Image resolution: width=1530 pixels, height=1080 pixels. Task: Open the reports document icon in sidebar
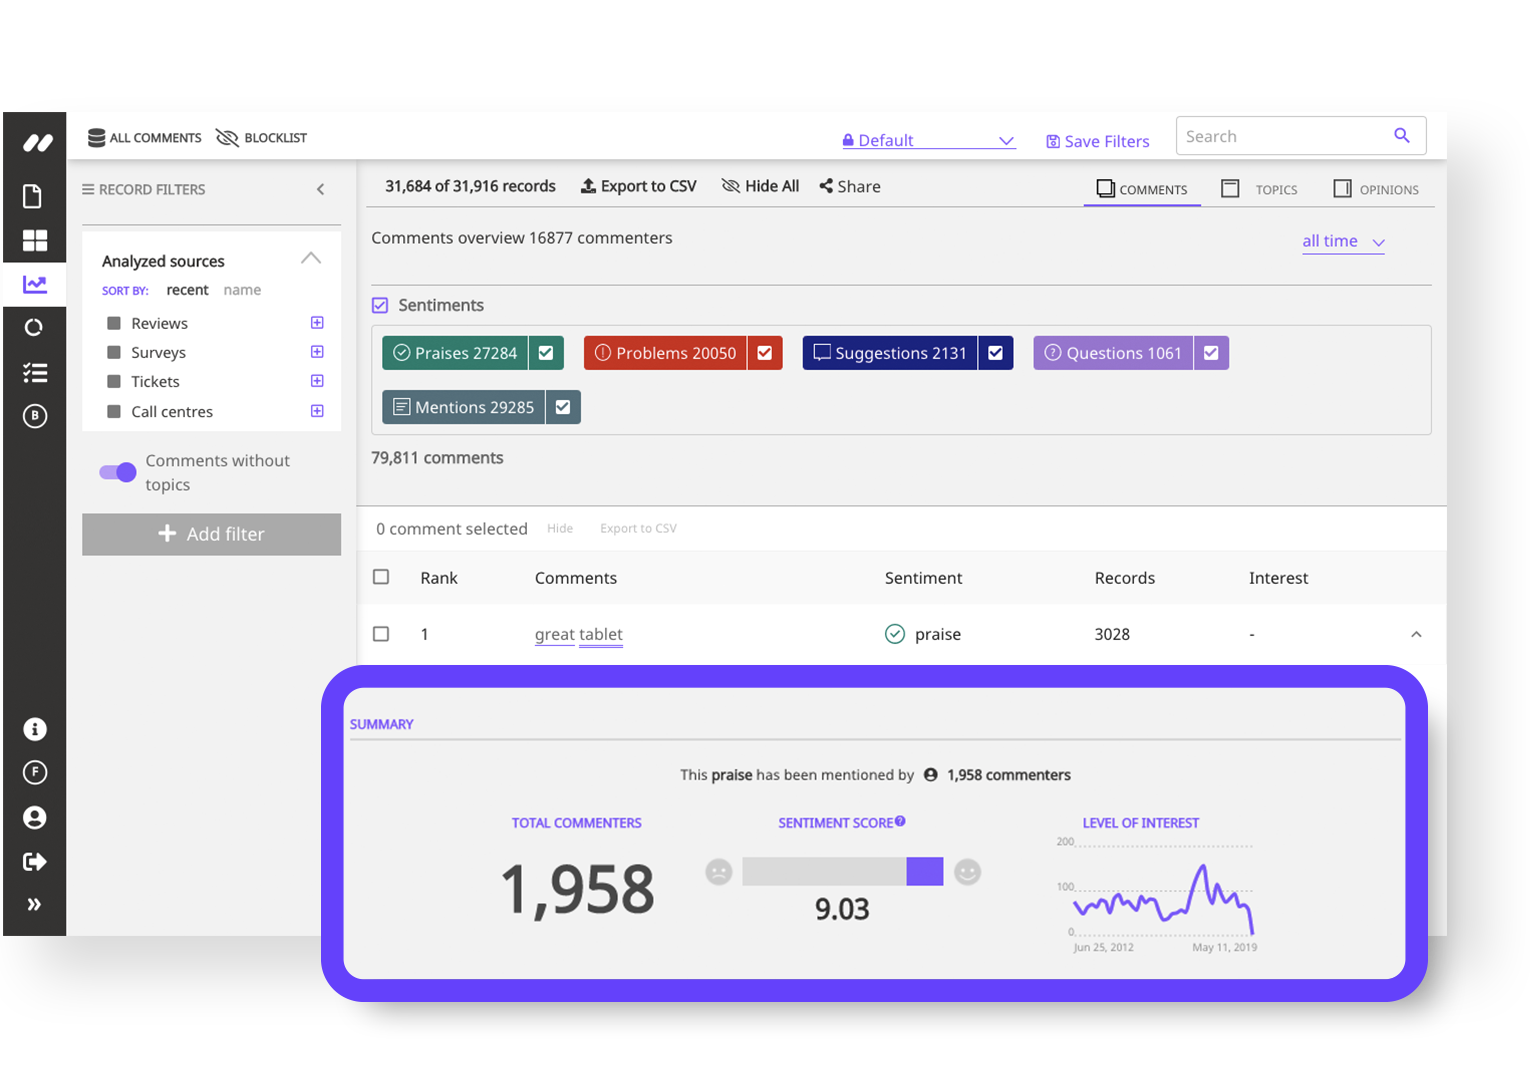coord(33,196)
